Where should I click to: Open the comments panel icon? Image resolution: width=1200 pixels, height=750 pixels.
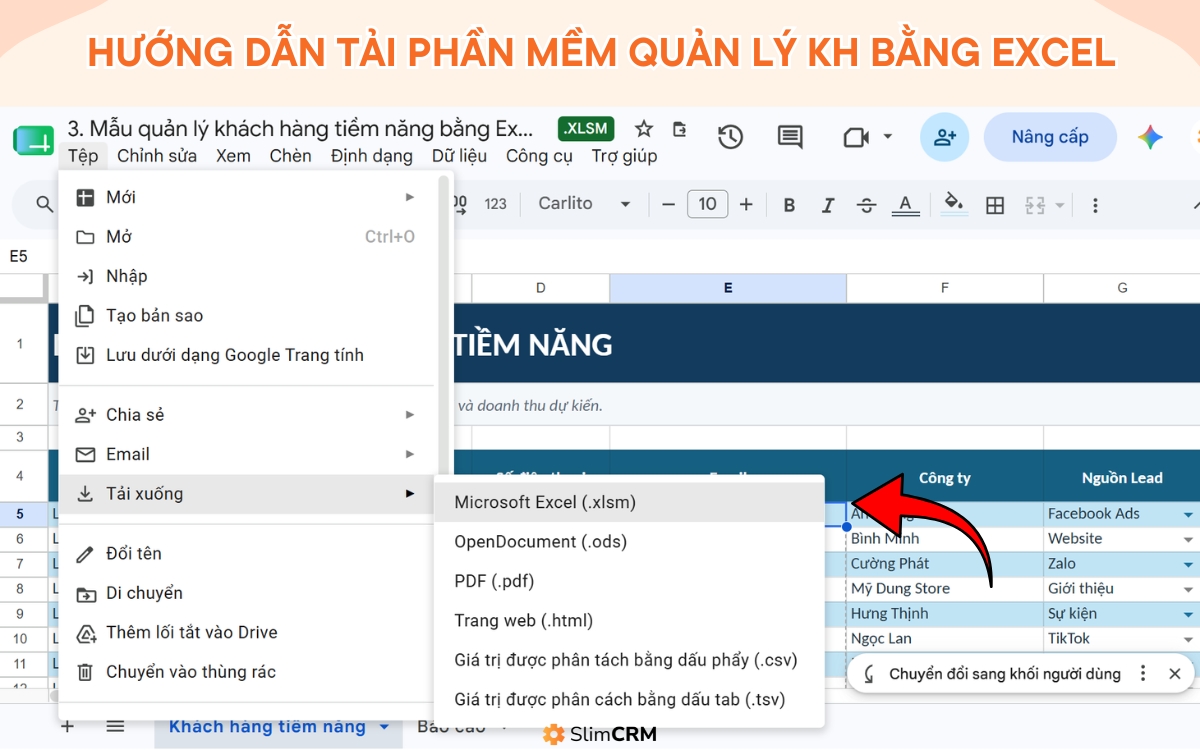(790, 137)
